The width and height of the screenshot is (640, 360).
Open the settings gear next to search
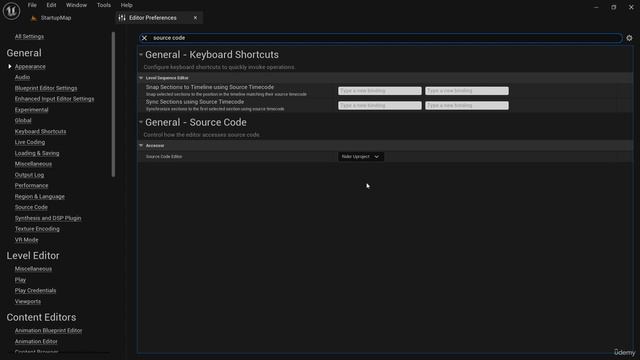click(629, 38)
